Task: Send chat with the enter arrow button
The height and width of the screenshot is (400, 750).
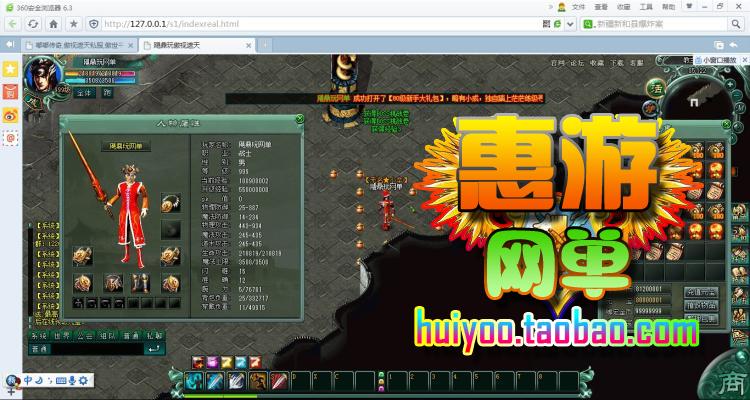Action: (x=155, y=349)
